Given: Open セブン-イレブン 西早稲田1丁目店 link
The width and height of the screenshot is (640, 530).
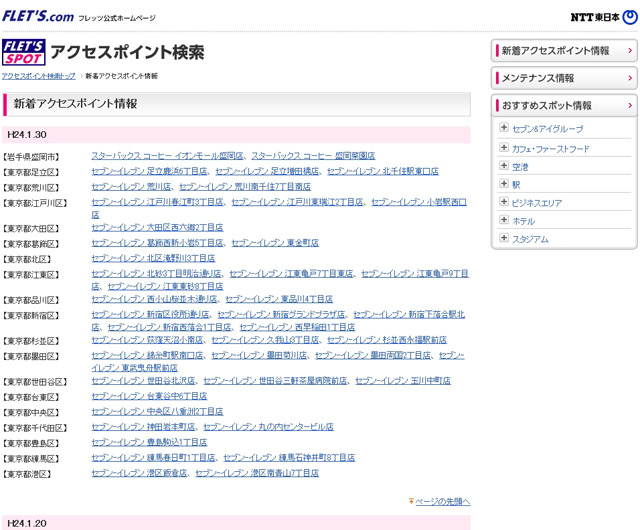Looking at the screenshot, I should 297,327.
